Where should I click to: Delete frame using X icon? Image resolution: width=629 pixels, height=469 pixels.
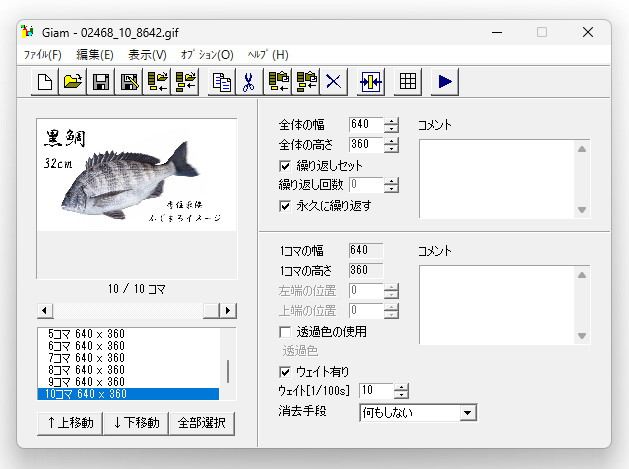pyautogui.click(x=334, y=82)
